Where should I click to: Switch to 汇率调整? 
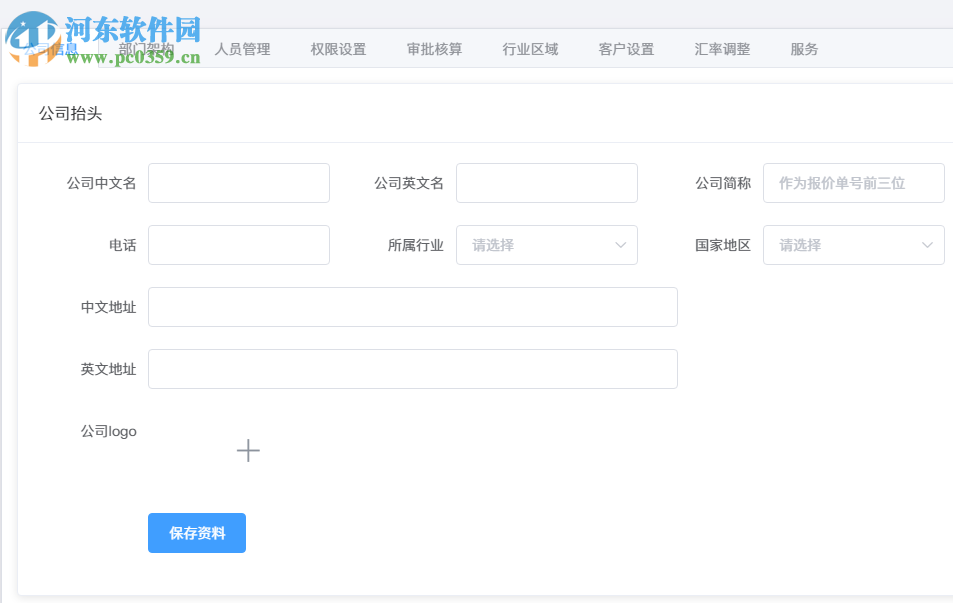[721, 47]
